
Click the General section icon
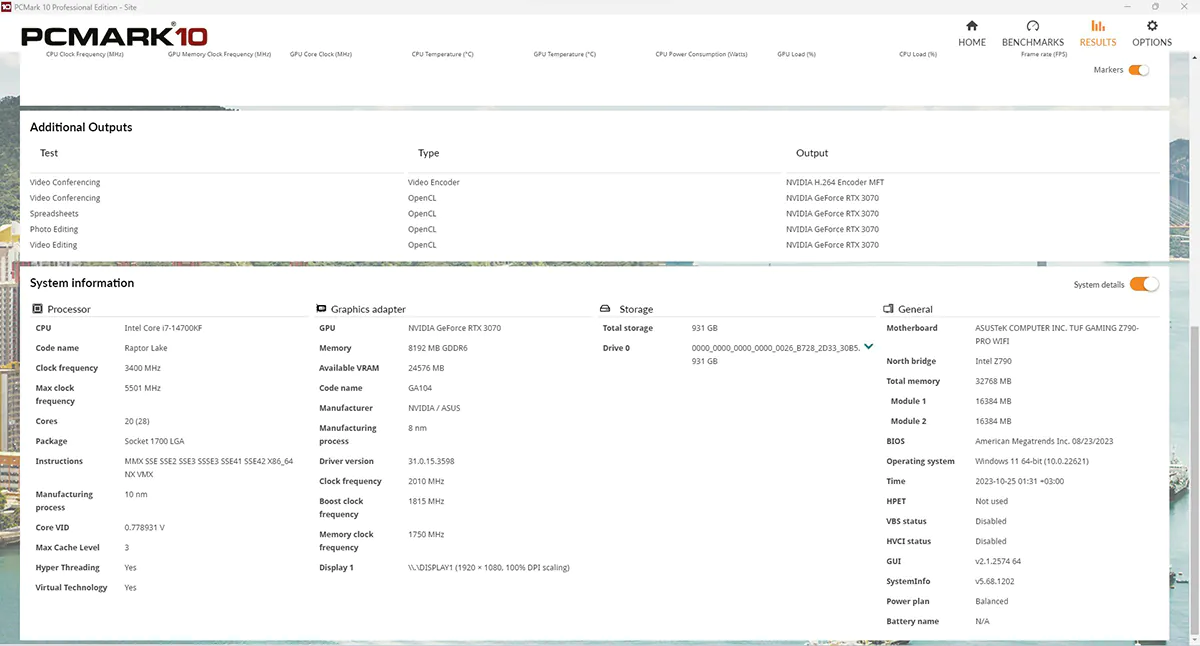point(888,309)
